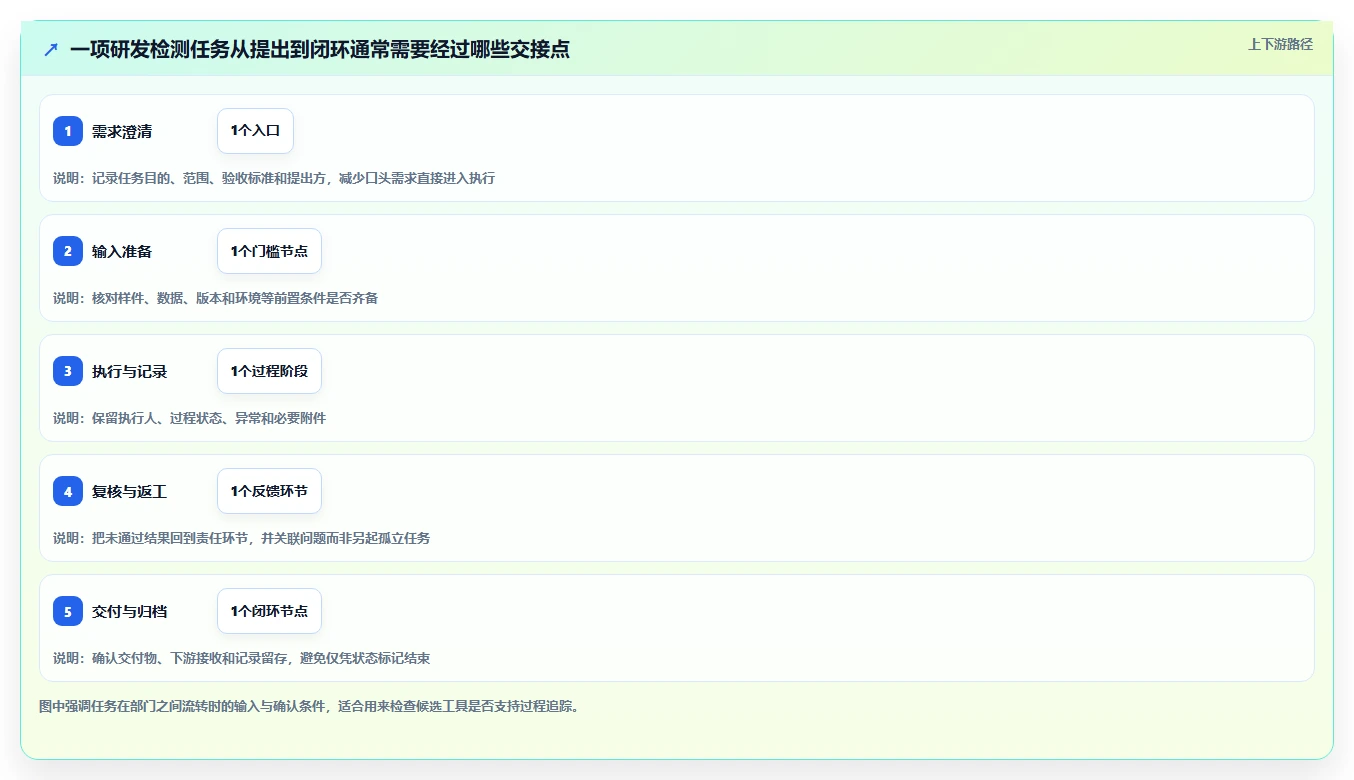
Task: Select step number 5 badge
Action: tap(68, 611)
